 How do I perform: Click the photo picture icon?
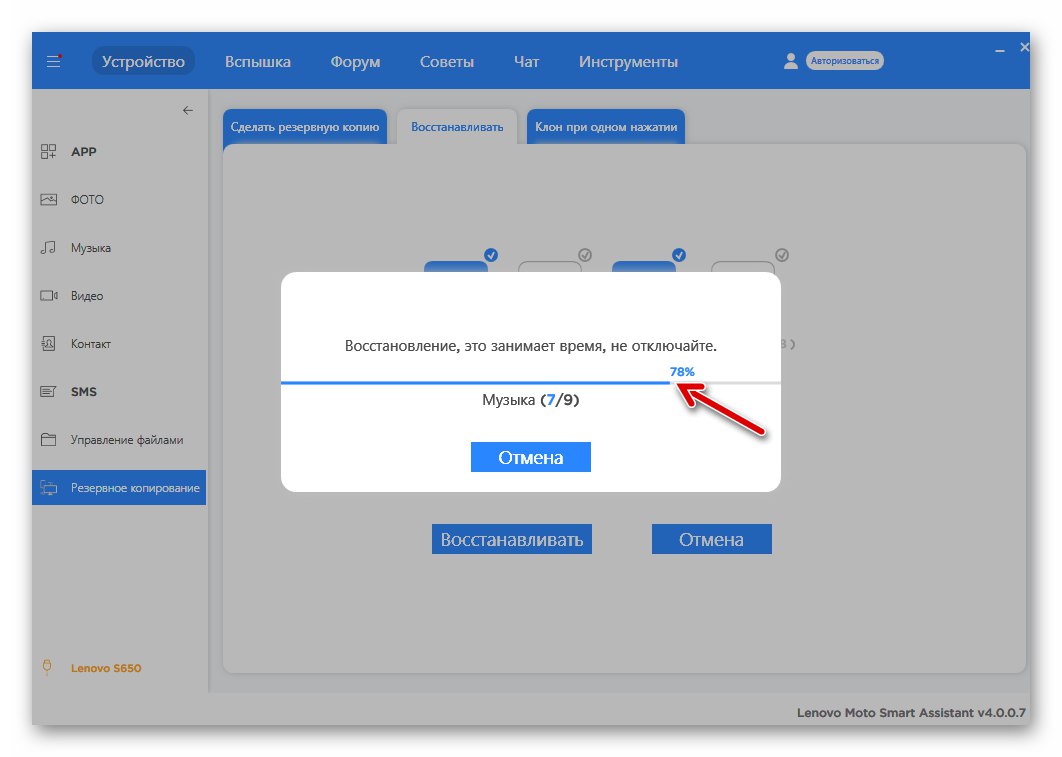tap(48, 200)
